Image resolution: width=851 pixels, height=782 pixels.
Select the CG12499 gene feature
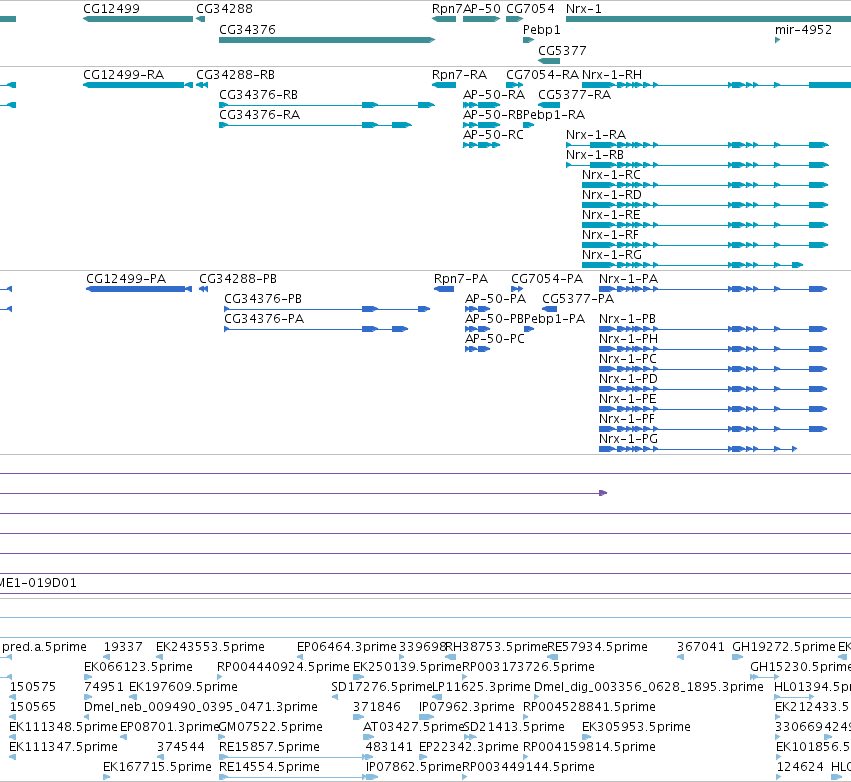tap(138, 19)
